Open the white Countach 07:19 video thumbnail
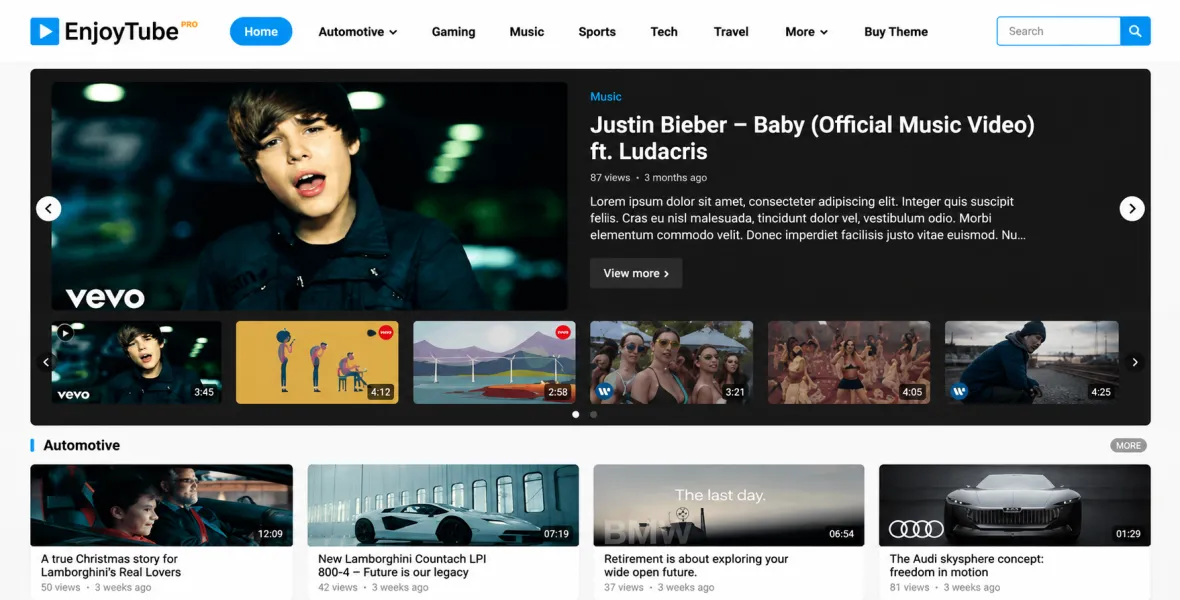This screenshot has width=1180, height=600. [x=443, y=505]
